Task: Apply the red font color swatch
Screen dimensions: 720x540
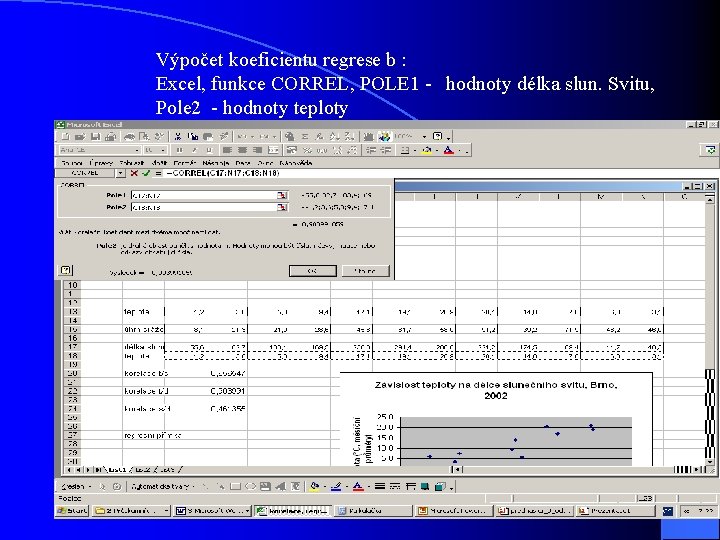Action: pyautogui.click(x=449, y=150)
